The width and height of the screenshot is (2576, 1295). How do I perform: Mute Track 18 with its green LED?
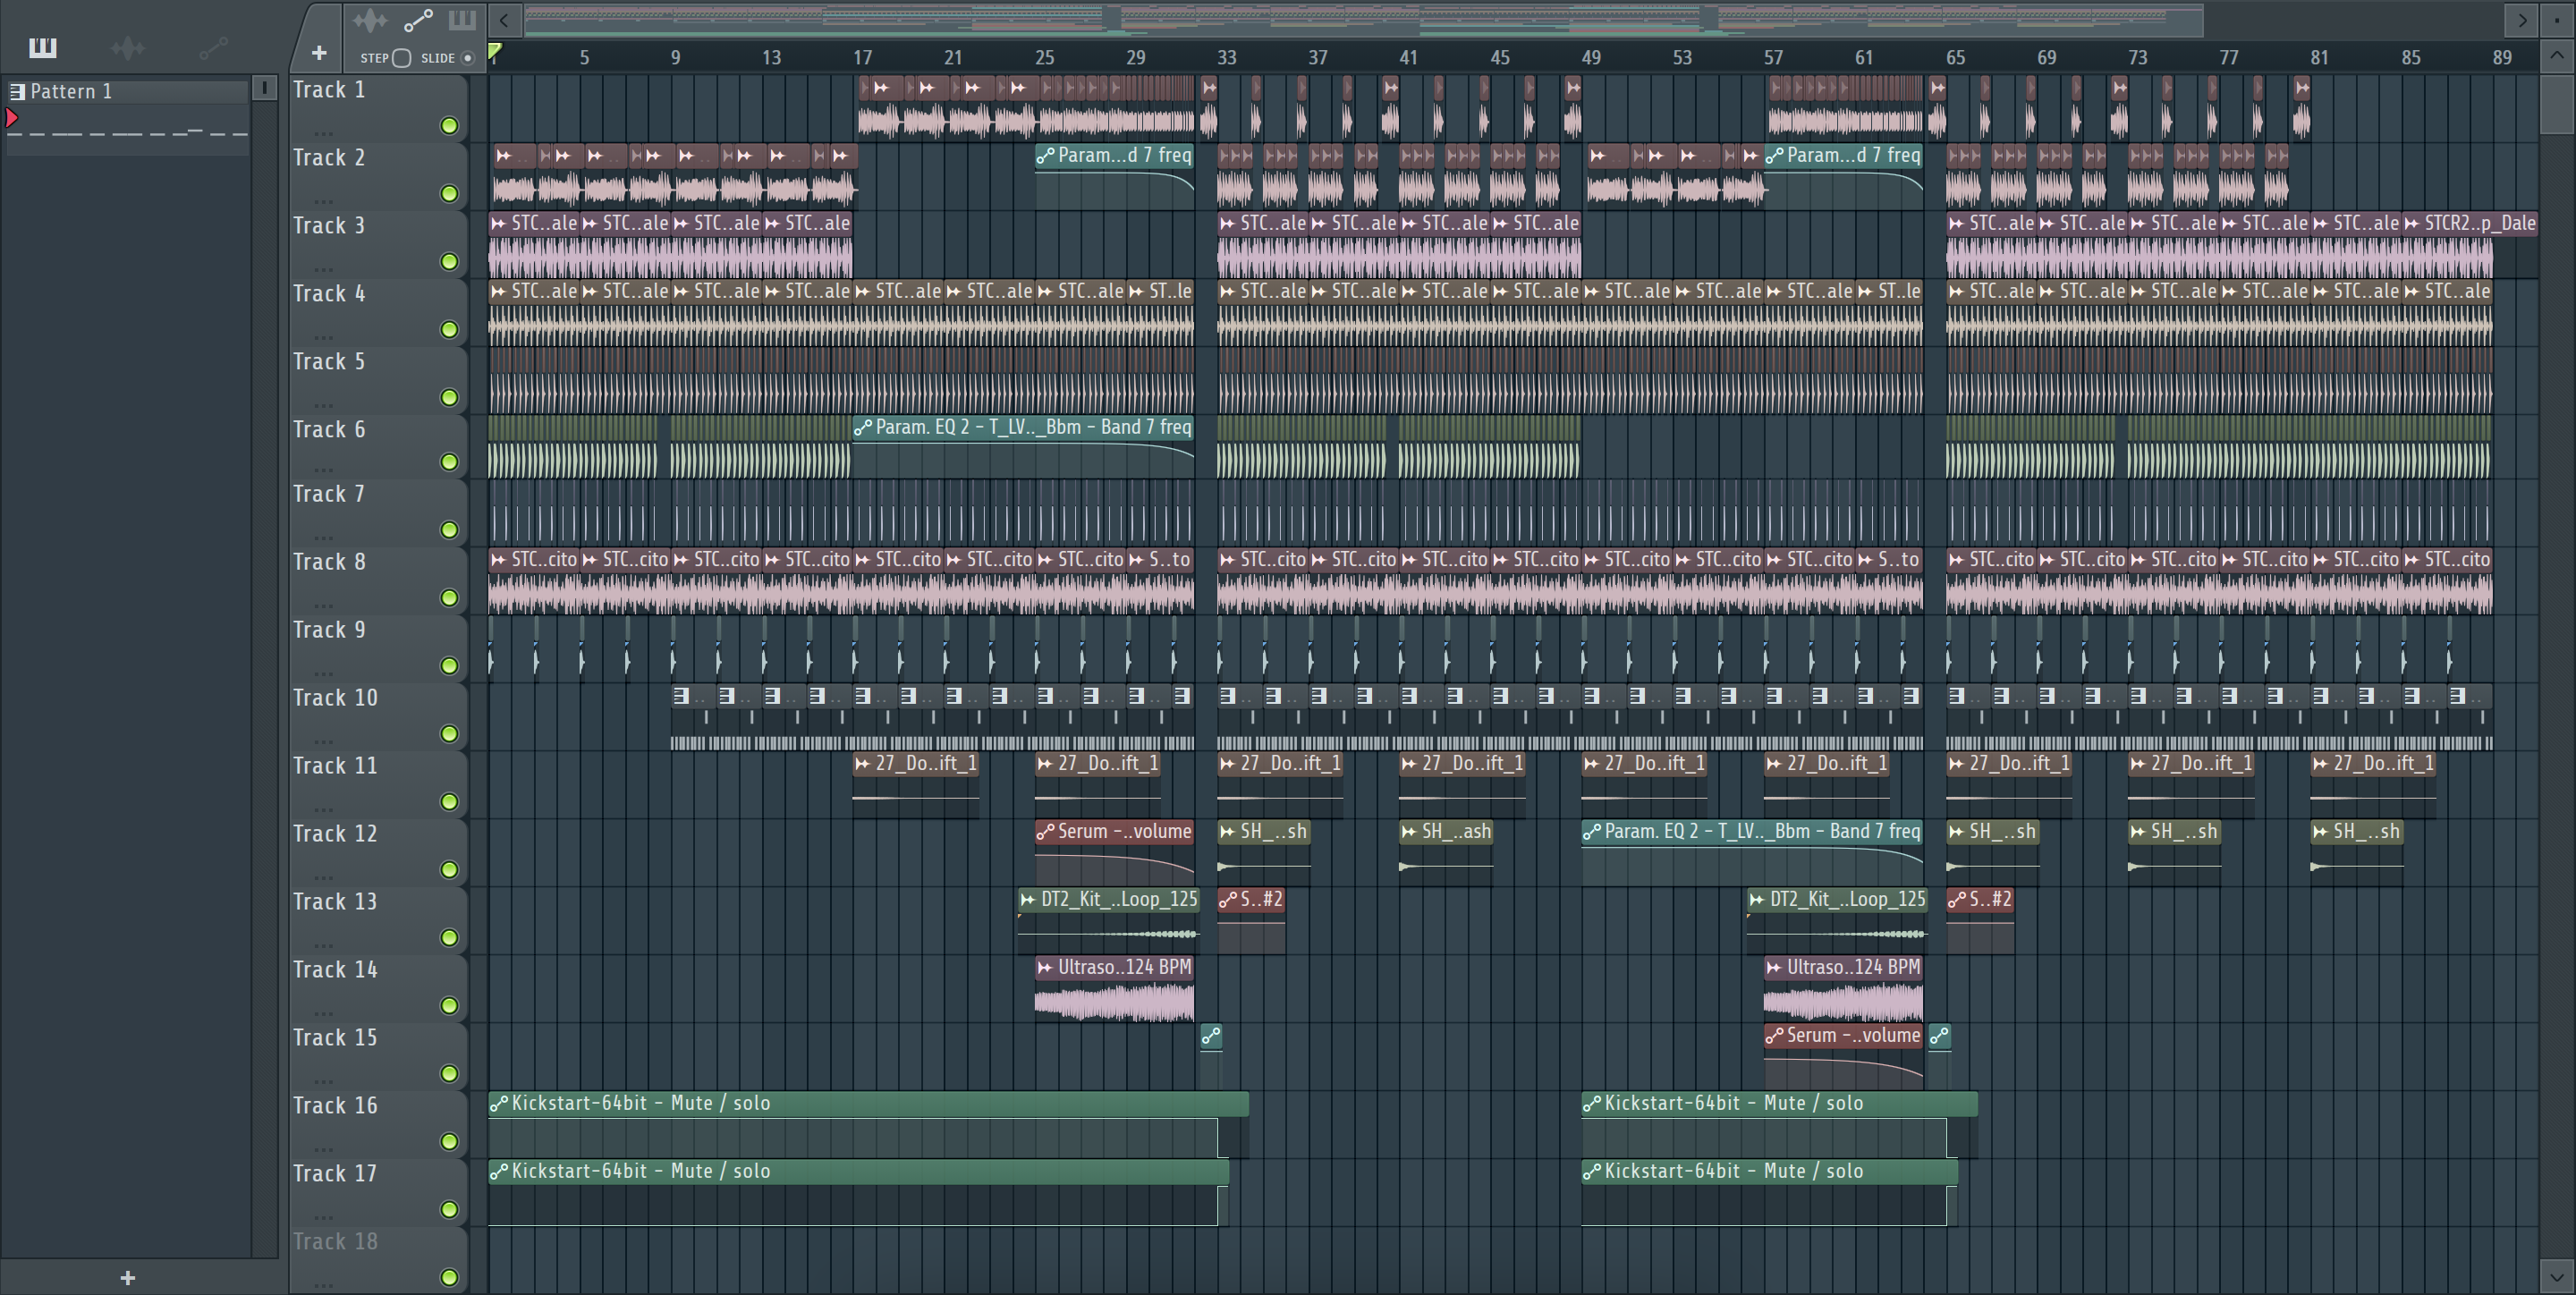(x=449, y=1278)
